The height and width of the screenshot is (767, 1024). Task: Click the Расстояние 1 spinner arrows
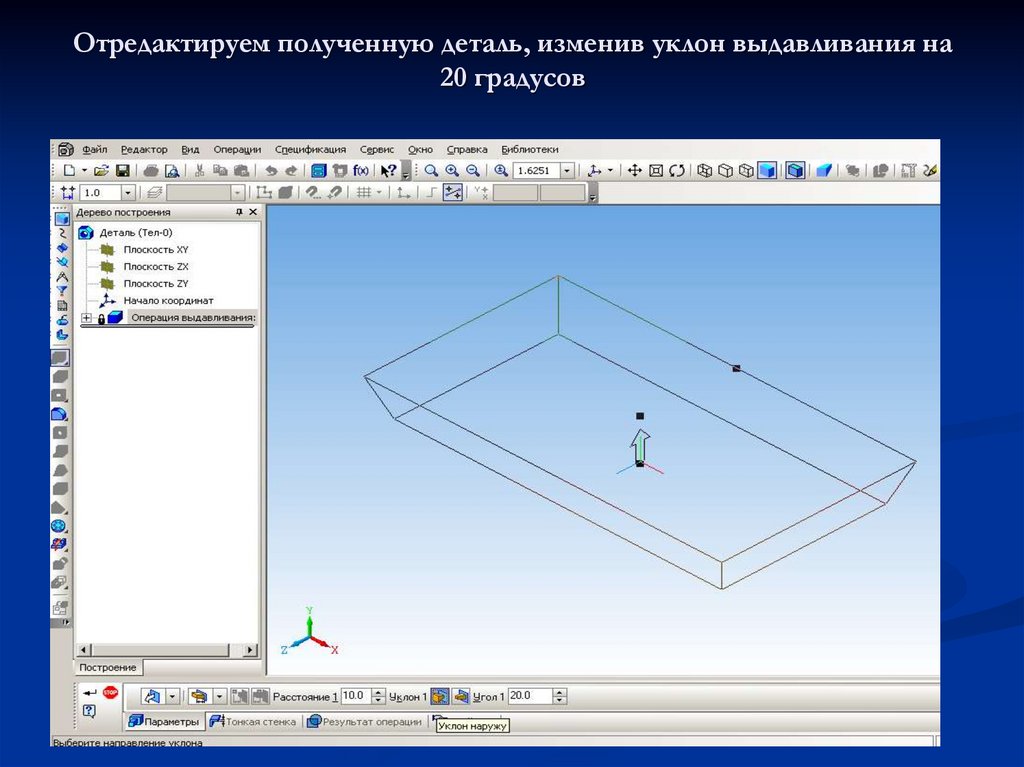(378, 696)
